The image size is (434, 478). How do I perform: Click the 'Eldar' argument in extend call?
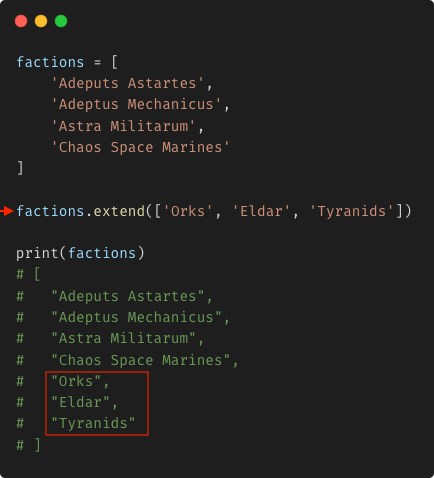[261, 211]
